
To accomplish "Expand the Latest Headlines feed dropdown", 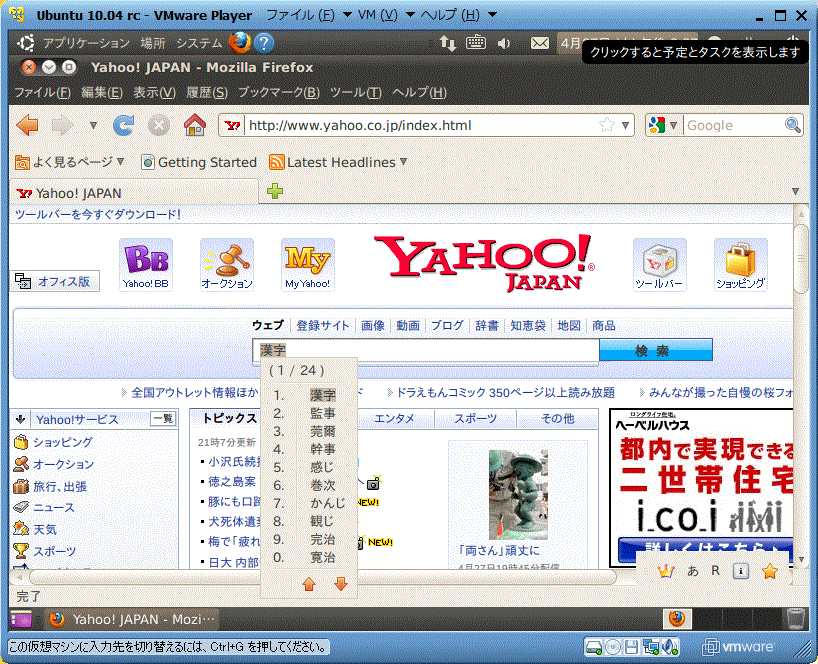I will [404, 162].
